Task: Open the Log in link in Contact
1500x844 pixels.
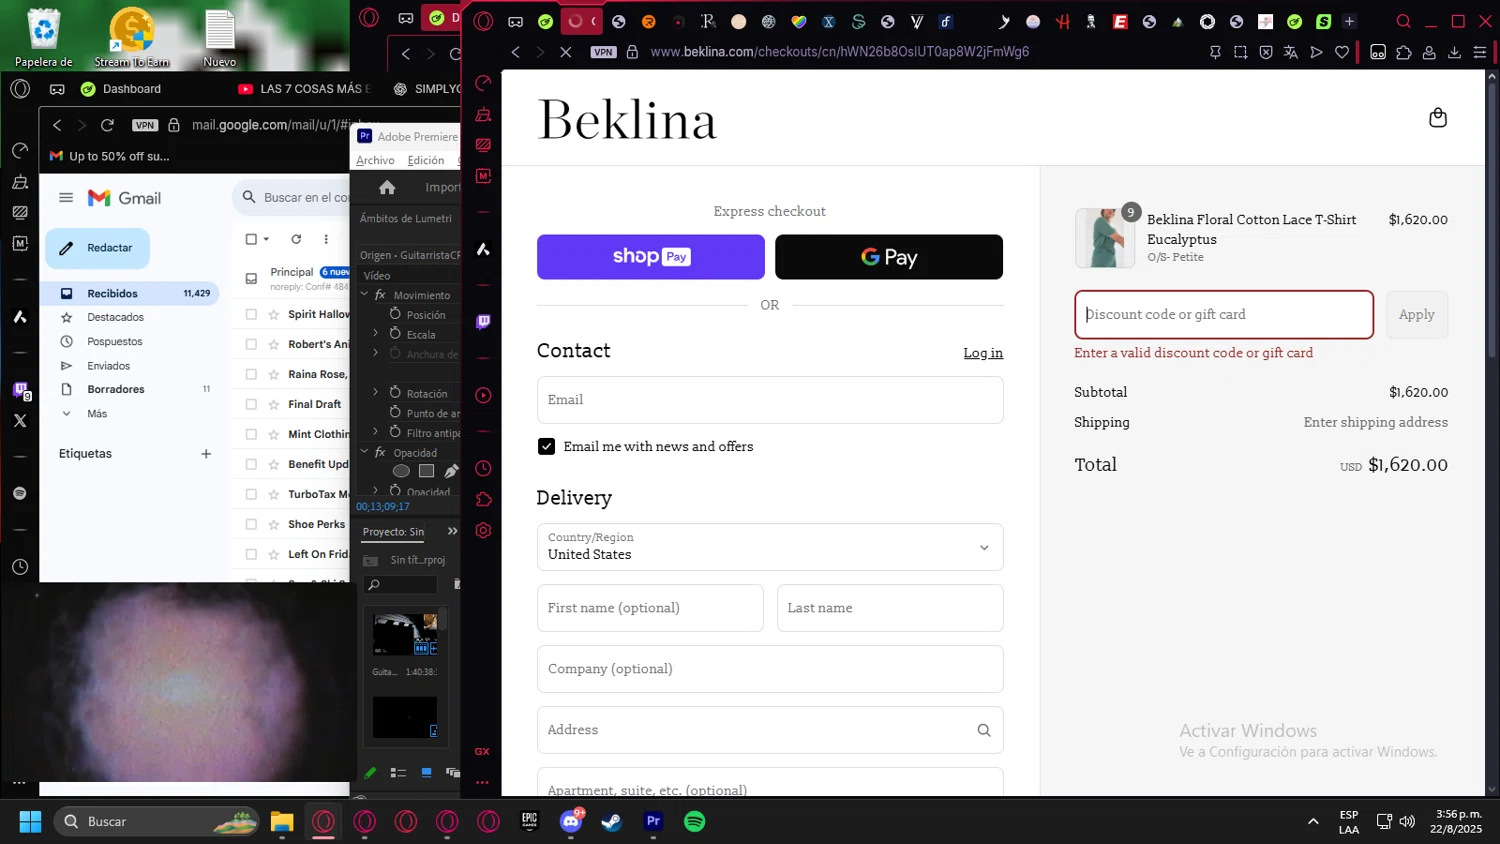Action: [983, 353]
